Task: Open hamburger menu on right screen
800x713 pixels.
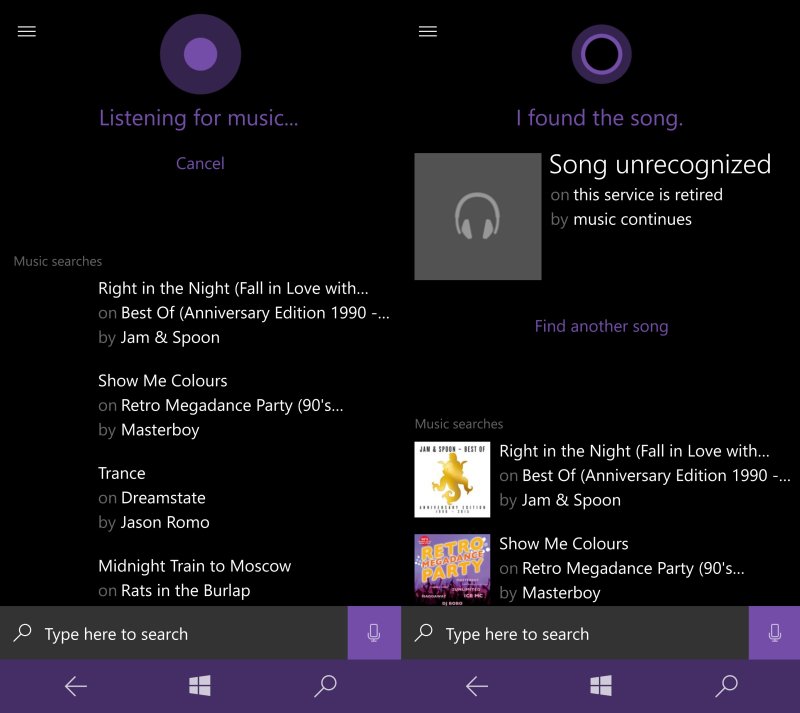Action: [x=428, y=32]
